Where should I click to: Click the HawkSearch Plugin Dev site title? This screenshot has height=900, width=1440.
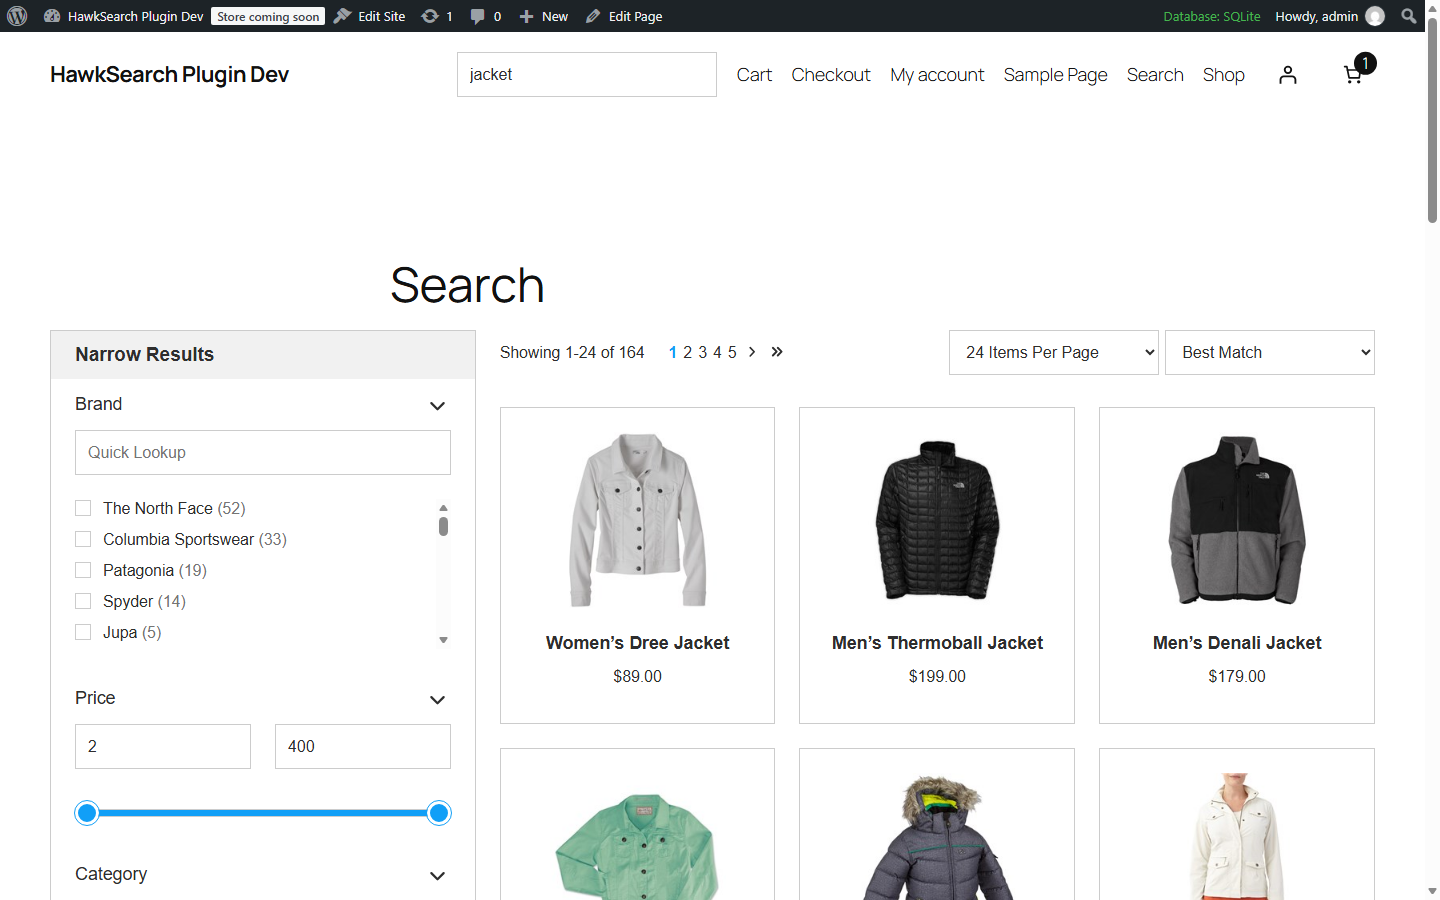click(170, 75)
